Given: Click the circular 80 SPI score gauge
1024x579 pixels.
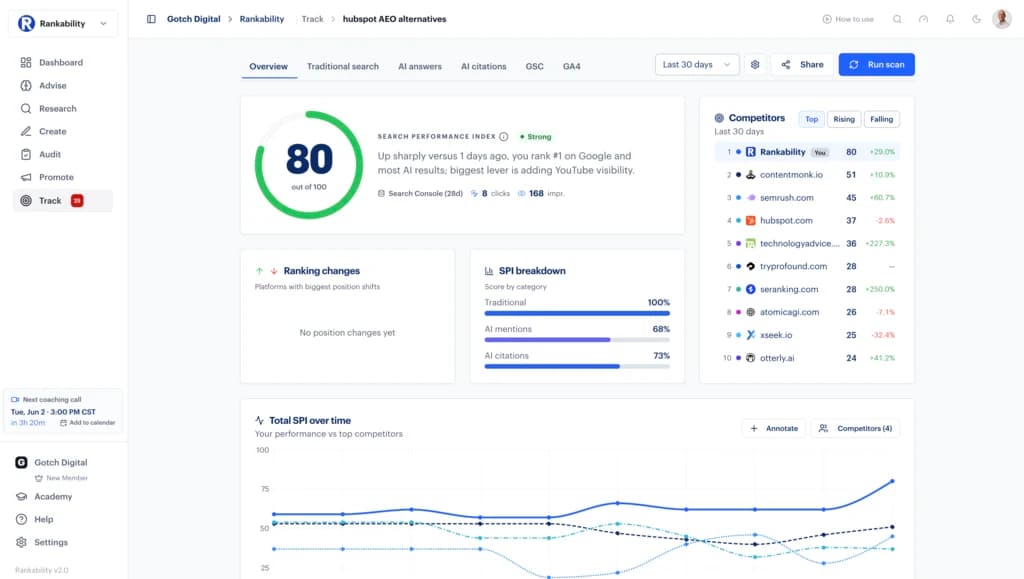Looking at the screenshot, I should point(309,165).
